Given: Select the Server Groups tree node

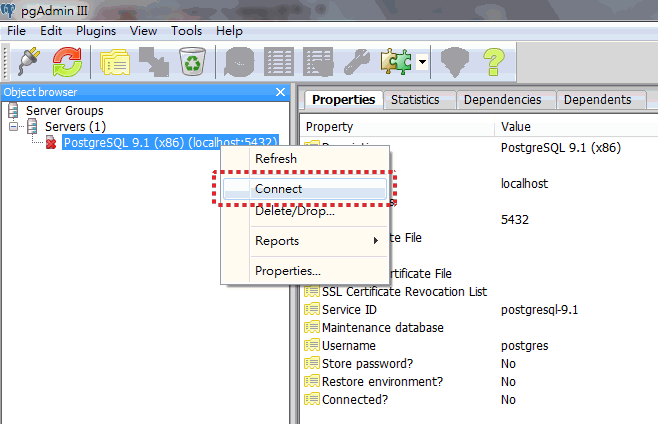Looking at the screenshot, I should 65,110.
